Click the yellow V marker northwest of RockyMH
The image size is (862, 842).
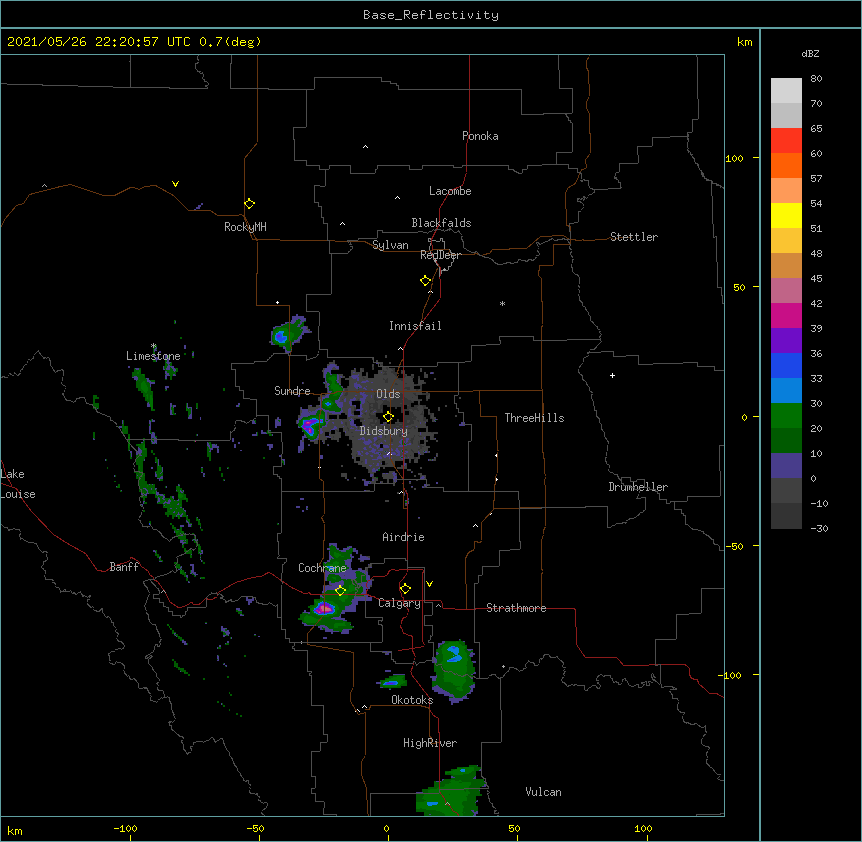[x=175, y=184]
